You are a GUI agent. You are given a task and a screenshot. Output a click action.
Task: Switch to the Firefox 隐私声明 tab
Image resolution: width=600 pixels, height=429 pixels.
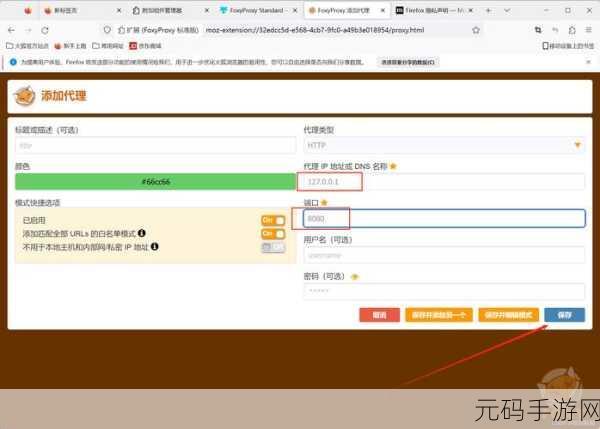point(435,11)
